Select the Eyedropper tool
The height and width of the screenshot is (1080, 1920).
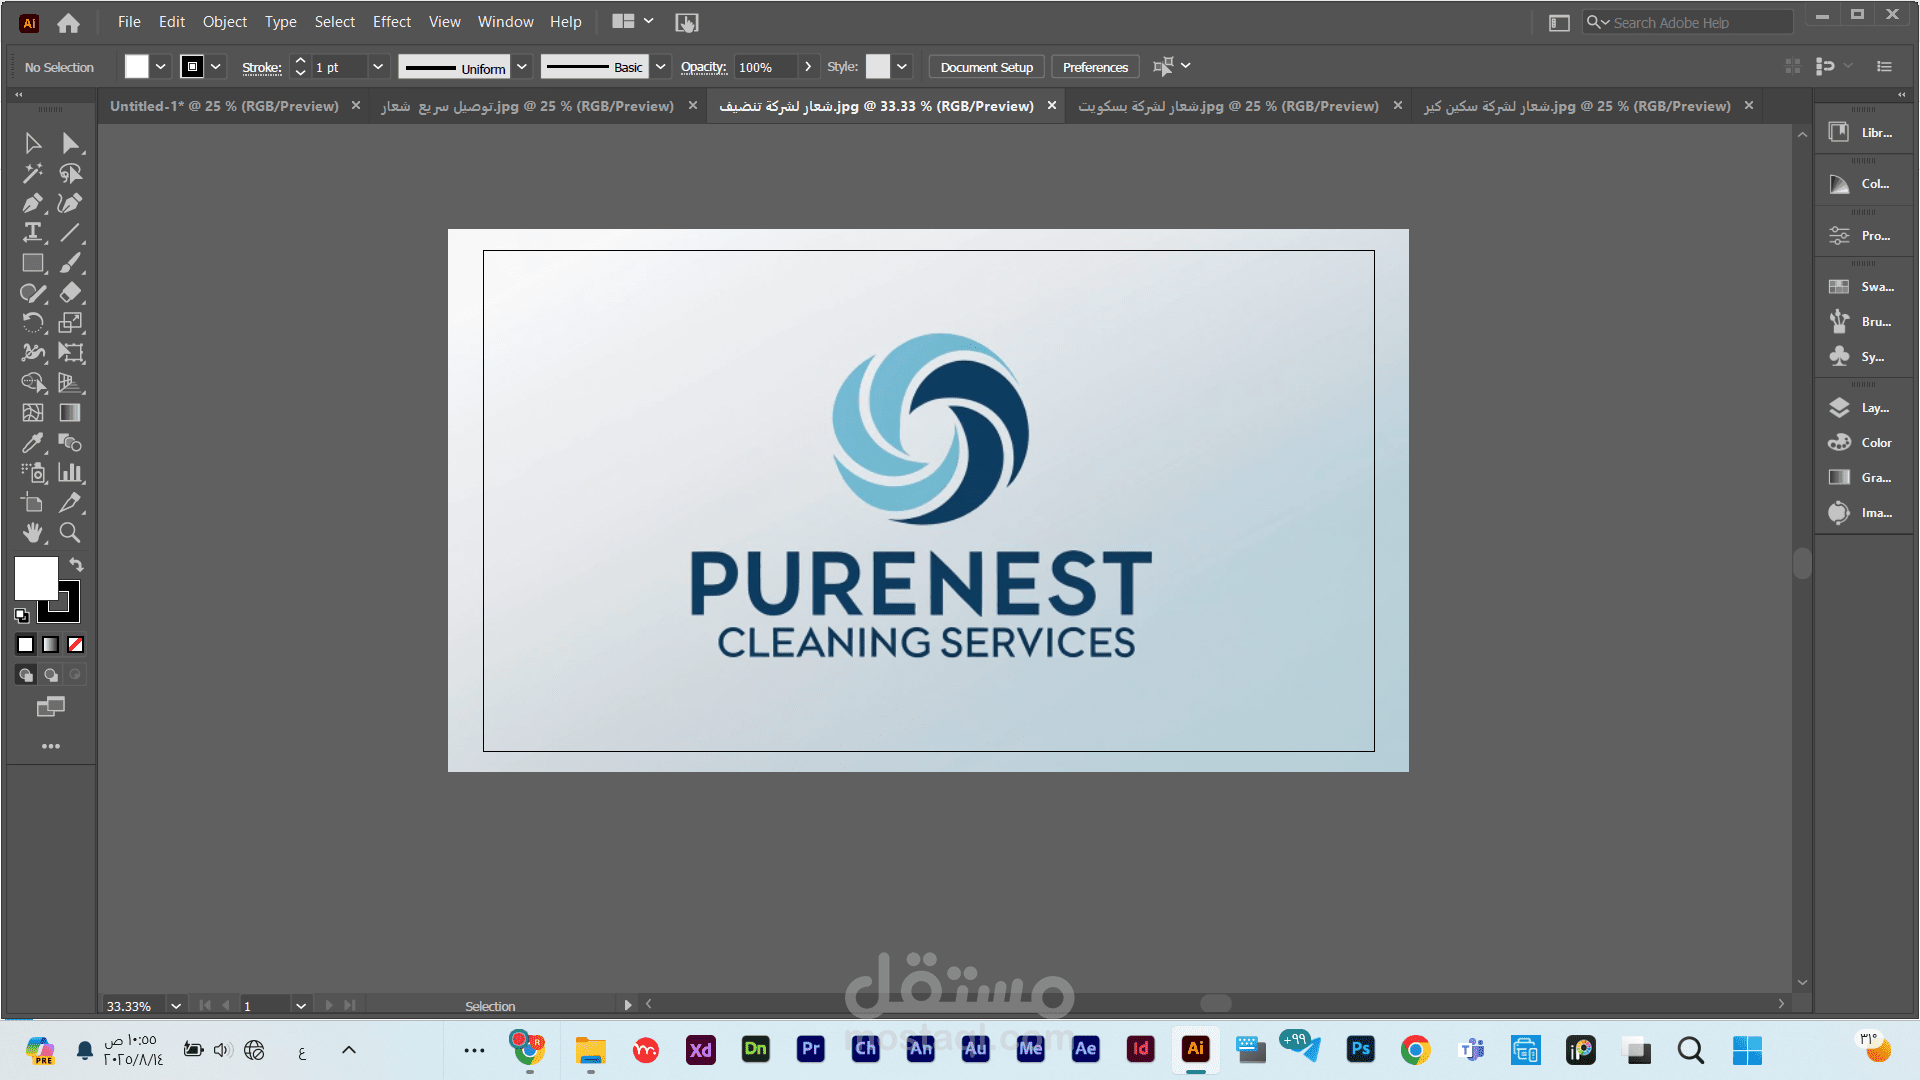pyautogui.click(x=33, y=443)
